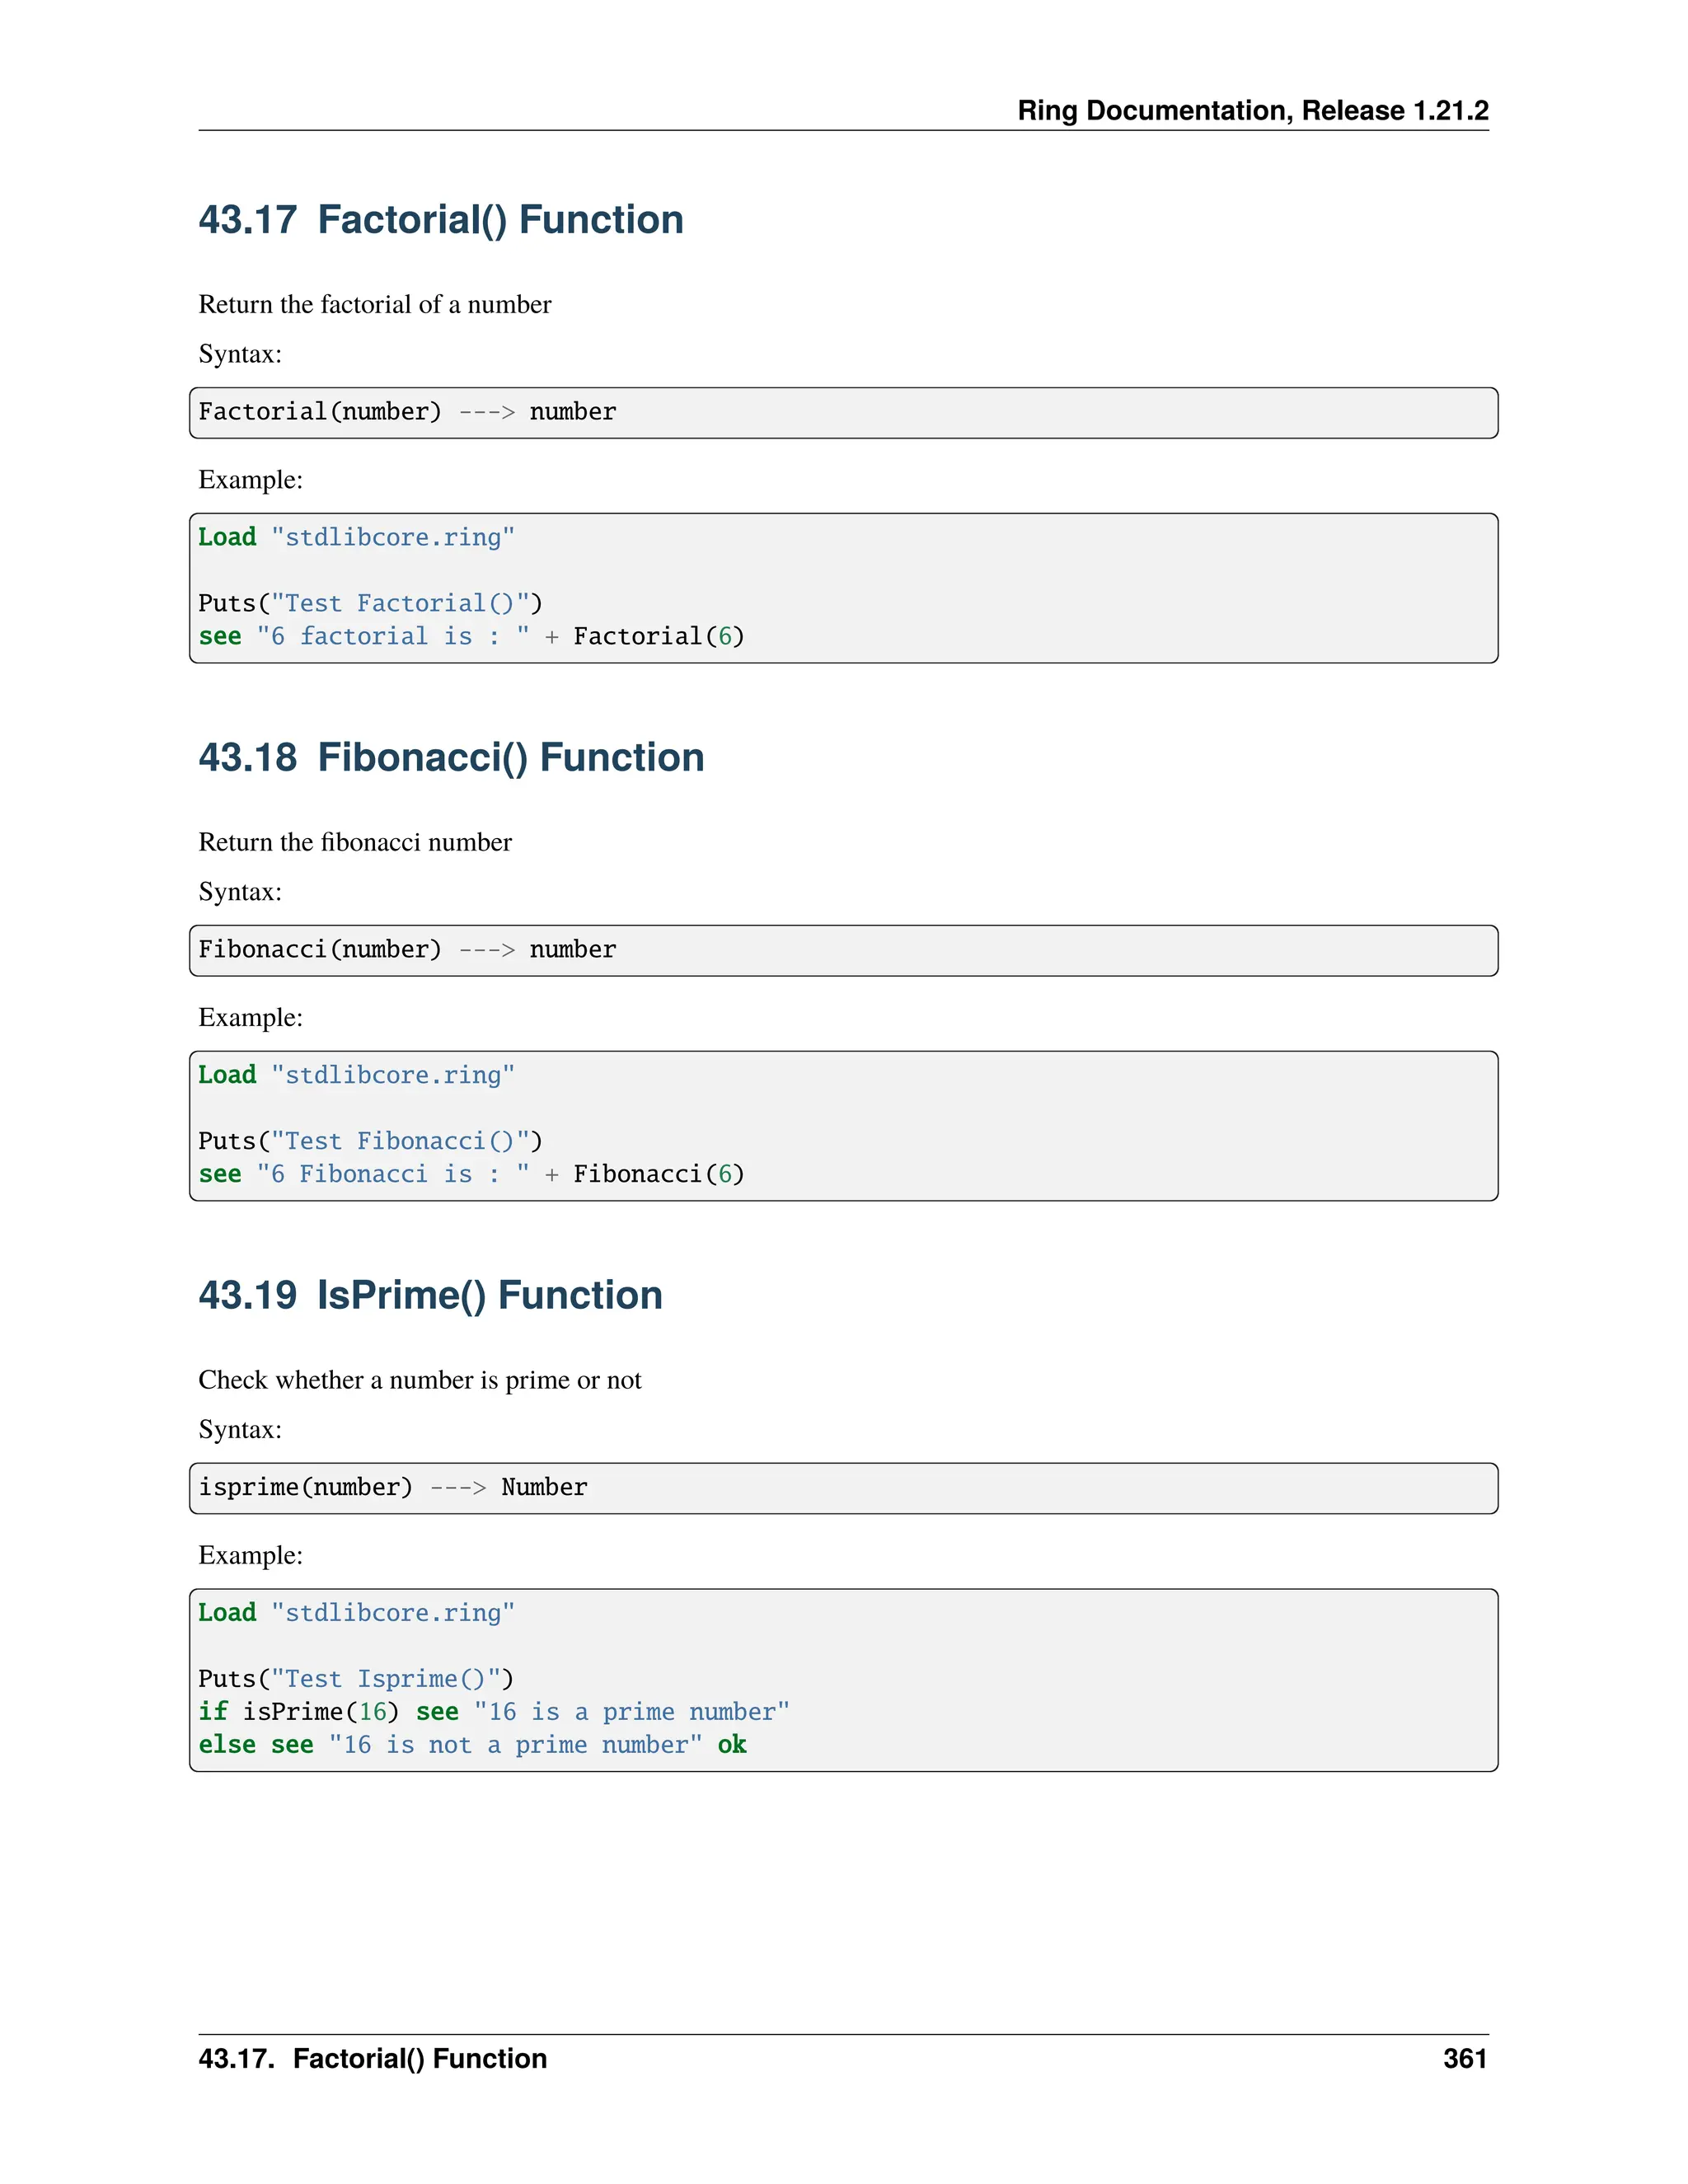Click the "else see" line ending with ok
The width and height of the screenshot is (1688, 2184).
[x=472, y=1746]
